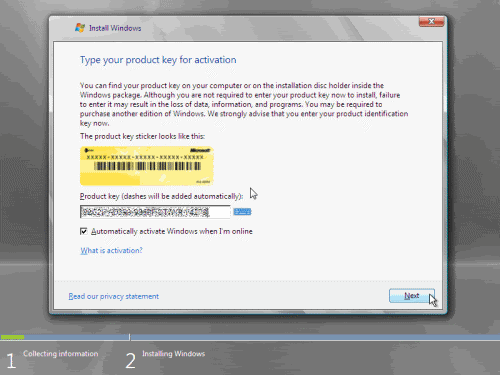This screenshot has height=375, width=500.
Task: Click the large step number 1 icon
Action: pyautogui.click(x=11, y=361)
